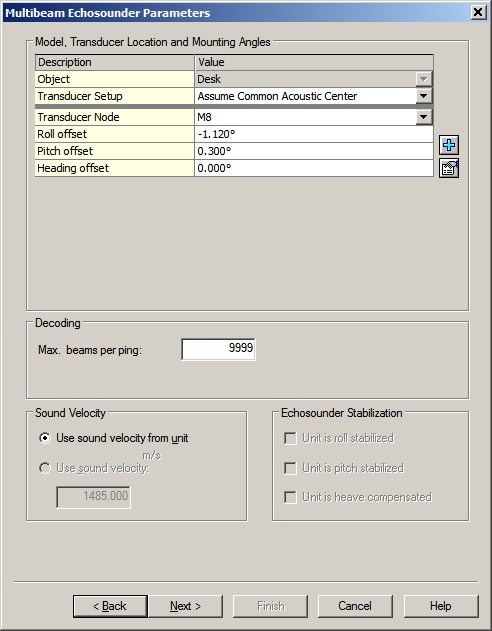Click the Roll offset value field
This screenshot has width=492, height=631.
pos(314,134)
